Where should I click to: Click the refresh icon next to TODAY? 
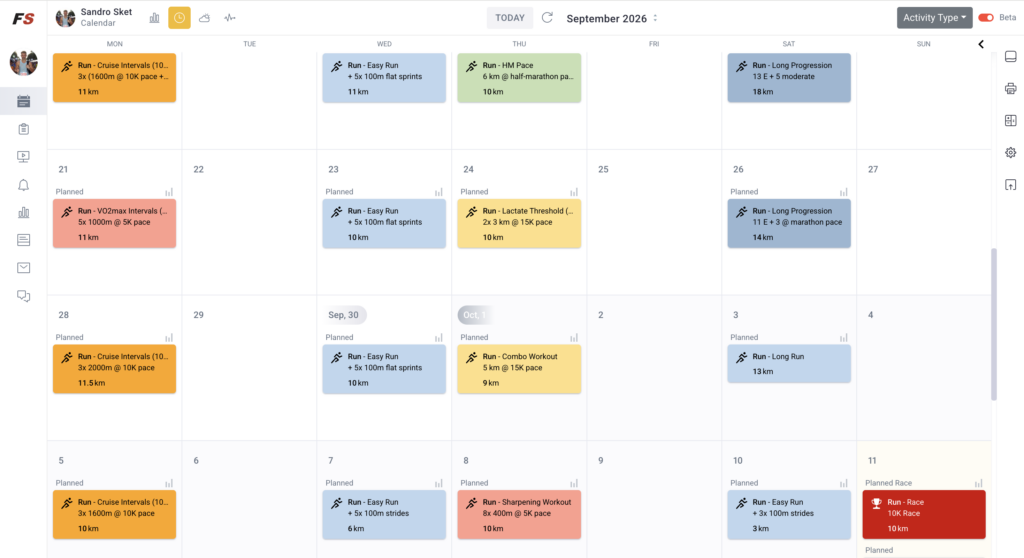547,18
